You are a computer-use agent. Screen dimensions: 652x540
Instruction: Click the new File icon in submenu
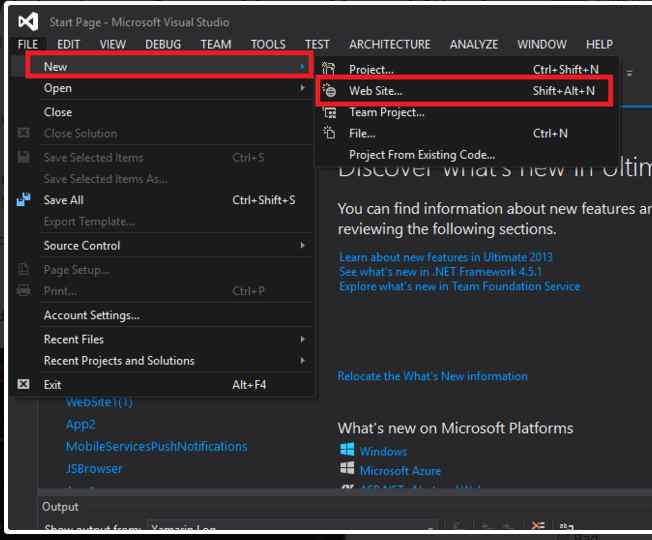(x=329, y=133)
